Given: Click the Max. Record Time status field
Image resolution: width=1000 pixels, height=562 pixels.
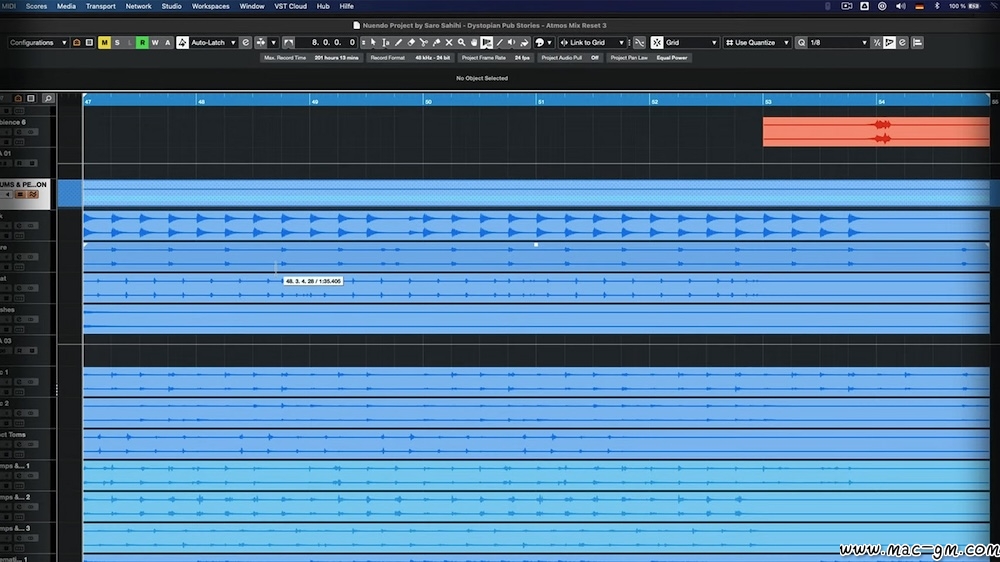Looking at the screenshot, I should (311, 58).
